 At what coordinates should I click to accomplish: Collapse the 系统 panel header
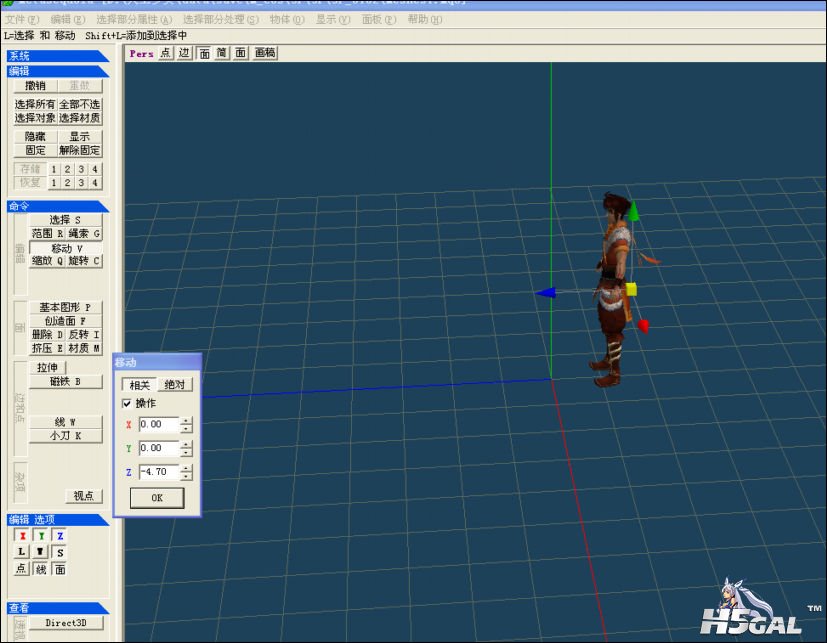coord(57,56)
